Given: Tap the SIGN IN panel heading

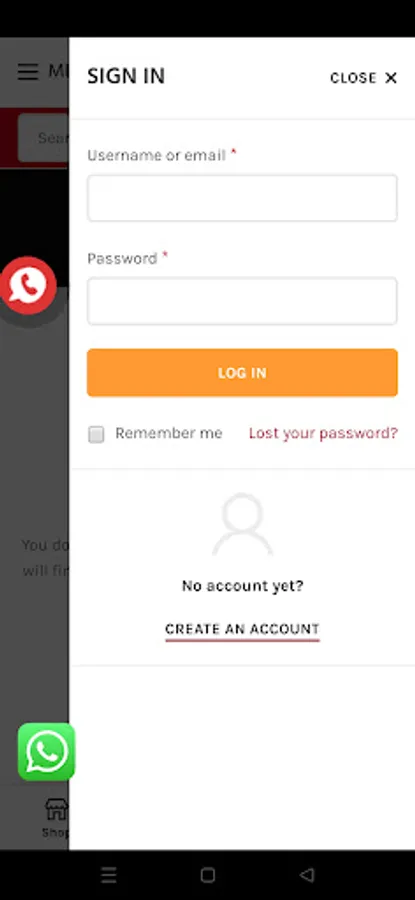Looking at the screenshot, I should [x=126, y=76].
